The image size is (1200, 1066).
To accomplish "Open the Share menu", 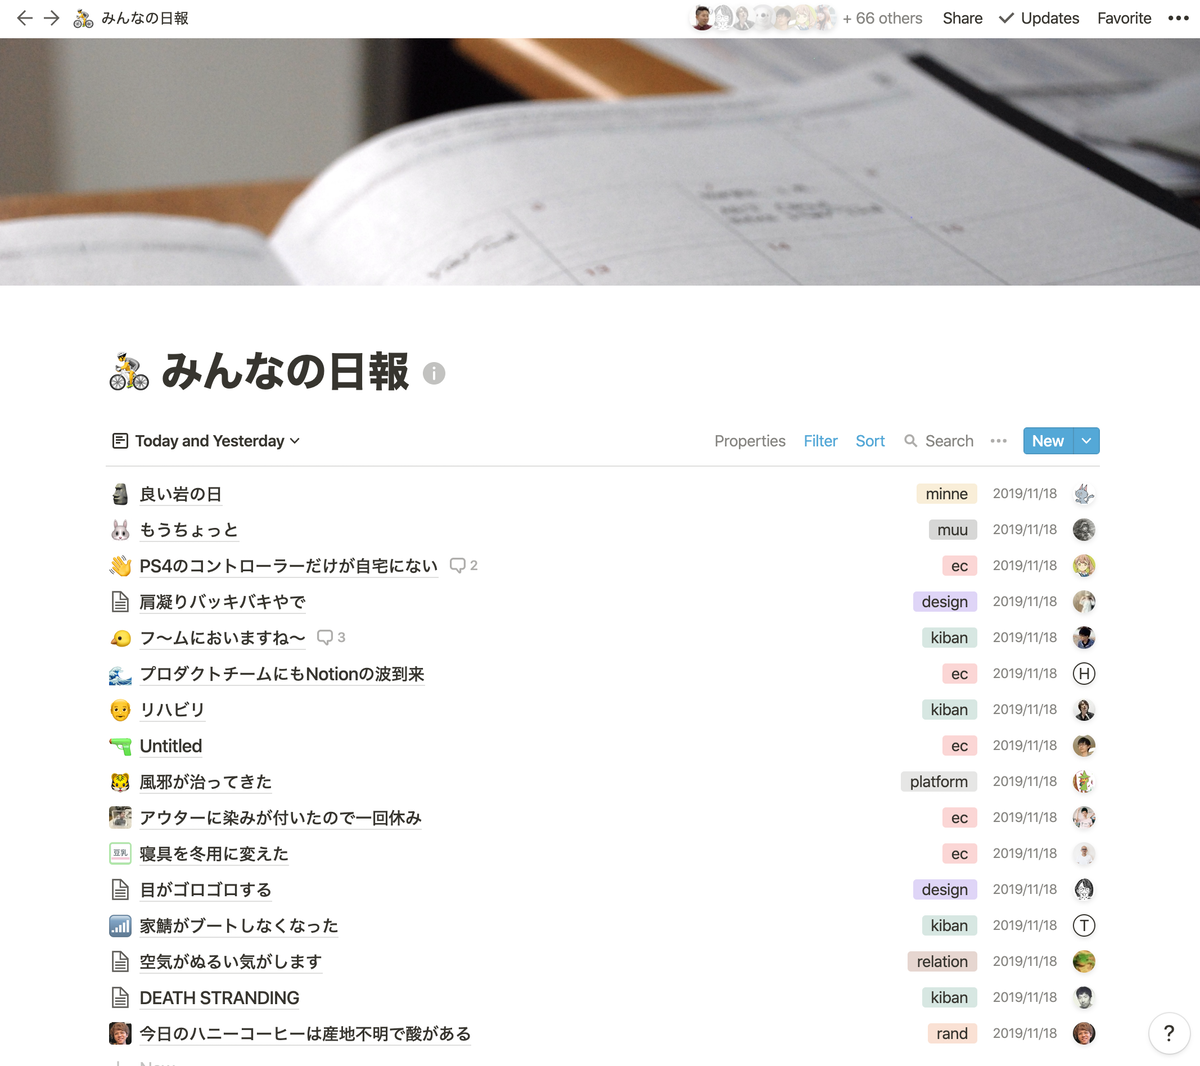I will coord(961,17).
